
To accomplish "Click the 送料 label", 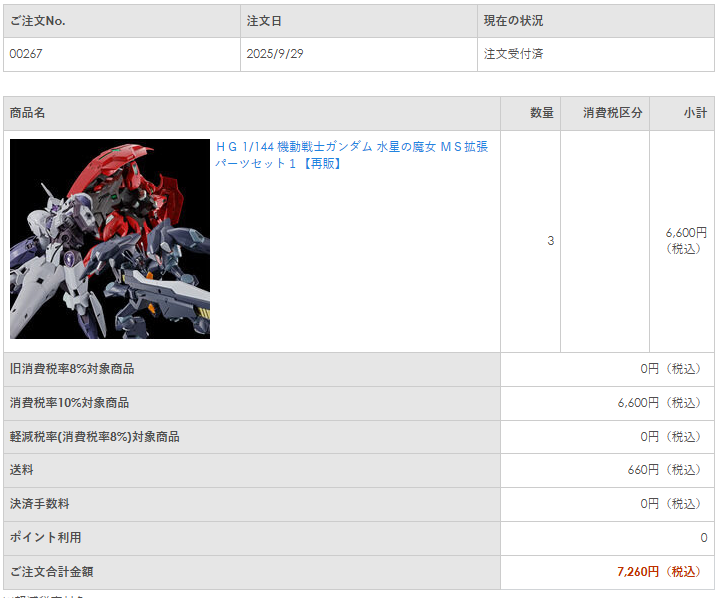I will tap(22, 470).
